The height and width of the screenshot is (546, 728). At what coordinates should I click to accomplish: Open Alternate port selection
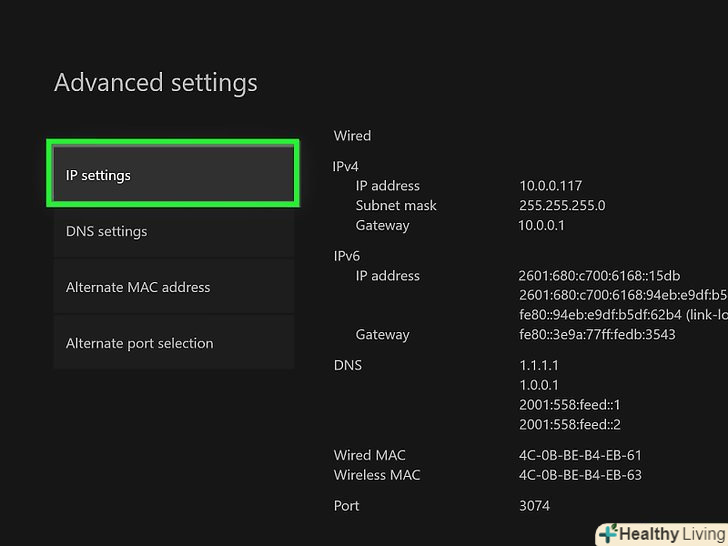tap(172, 343)
